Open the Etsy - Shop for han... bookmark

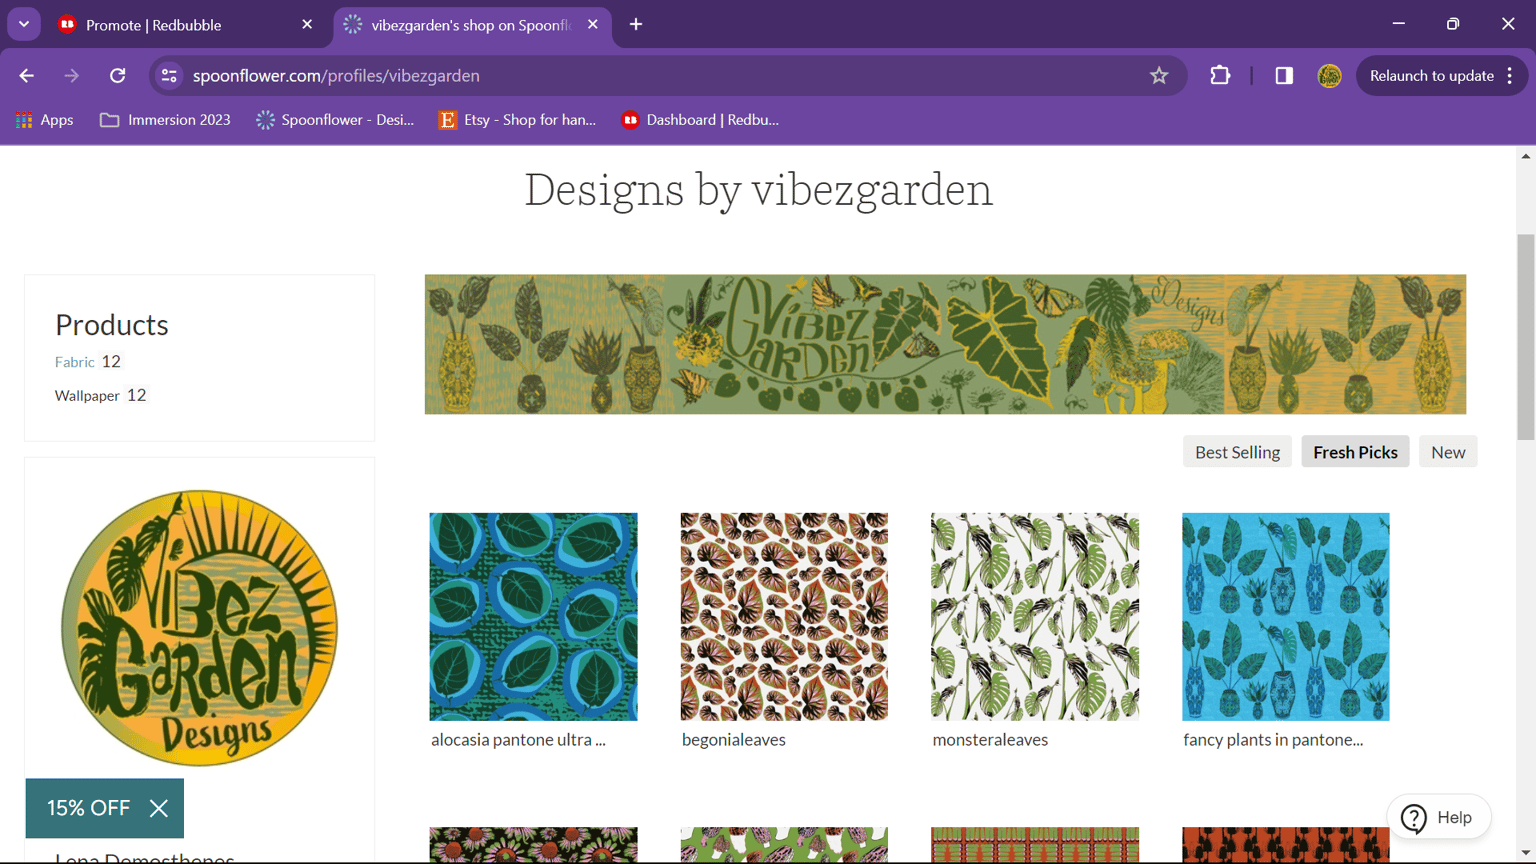tap(517, 120)
